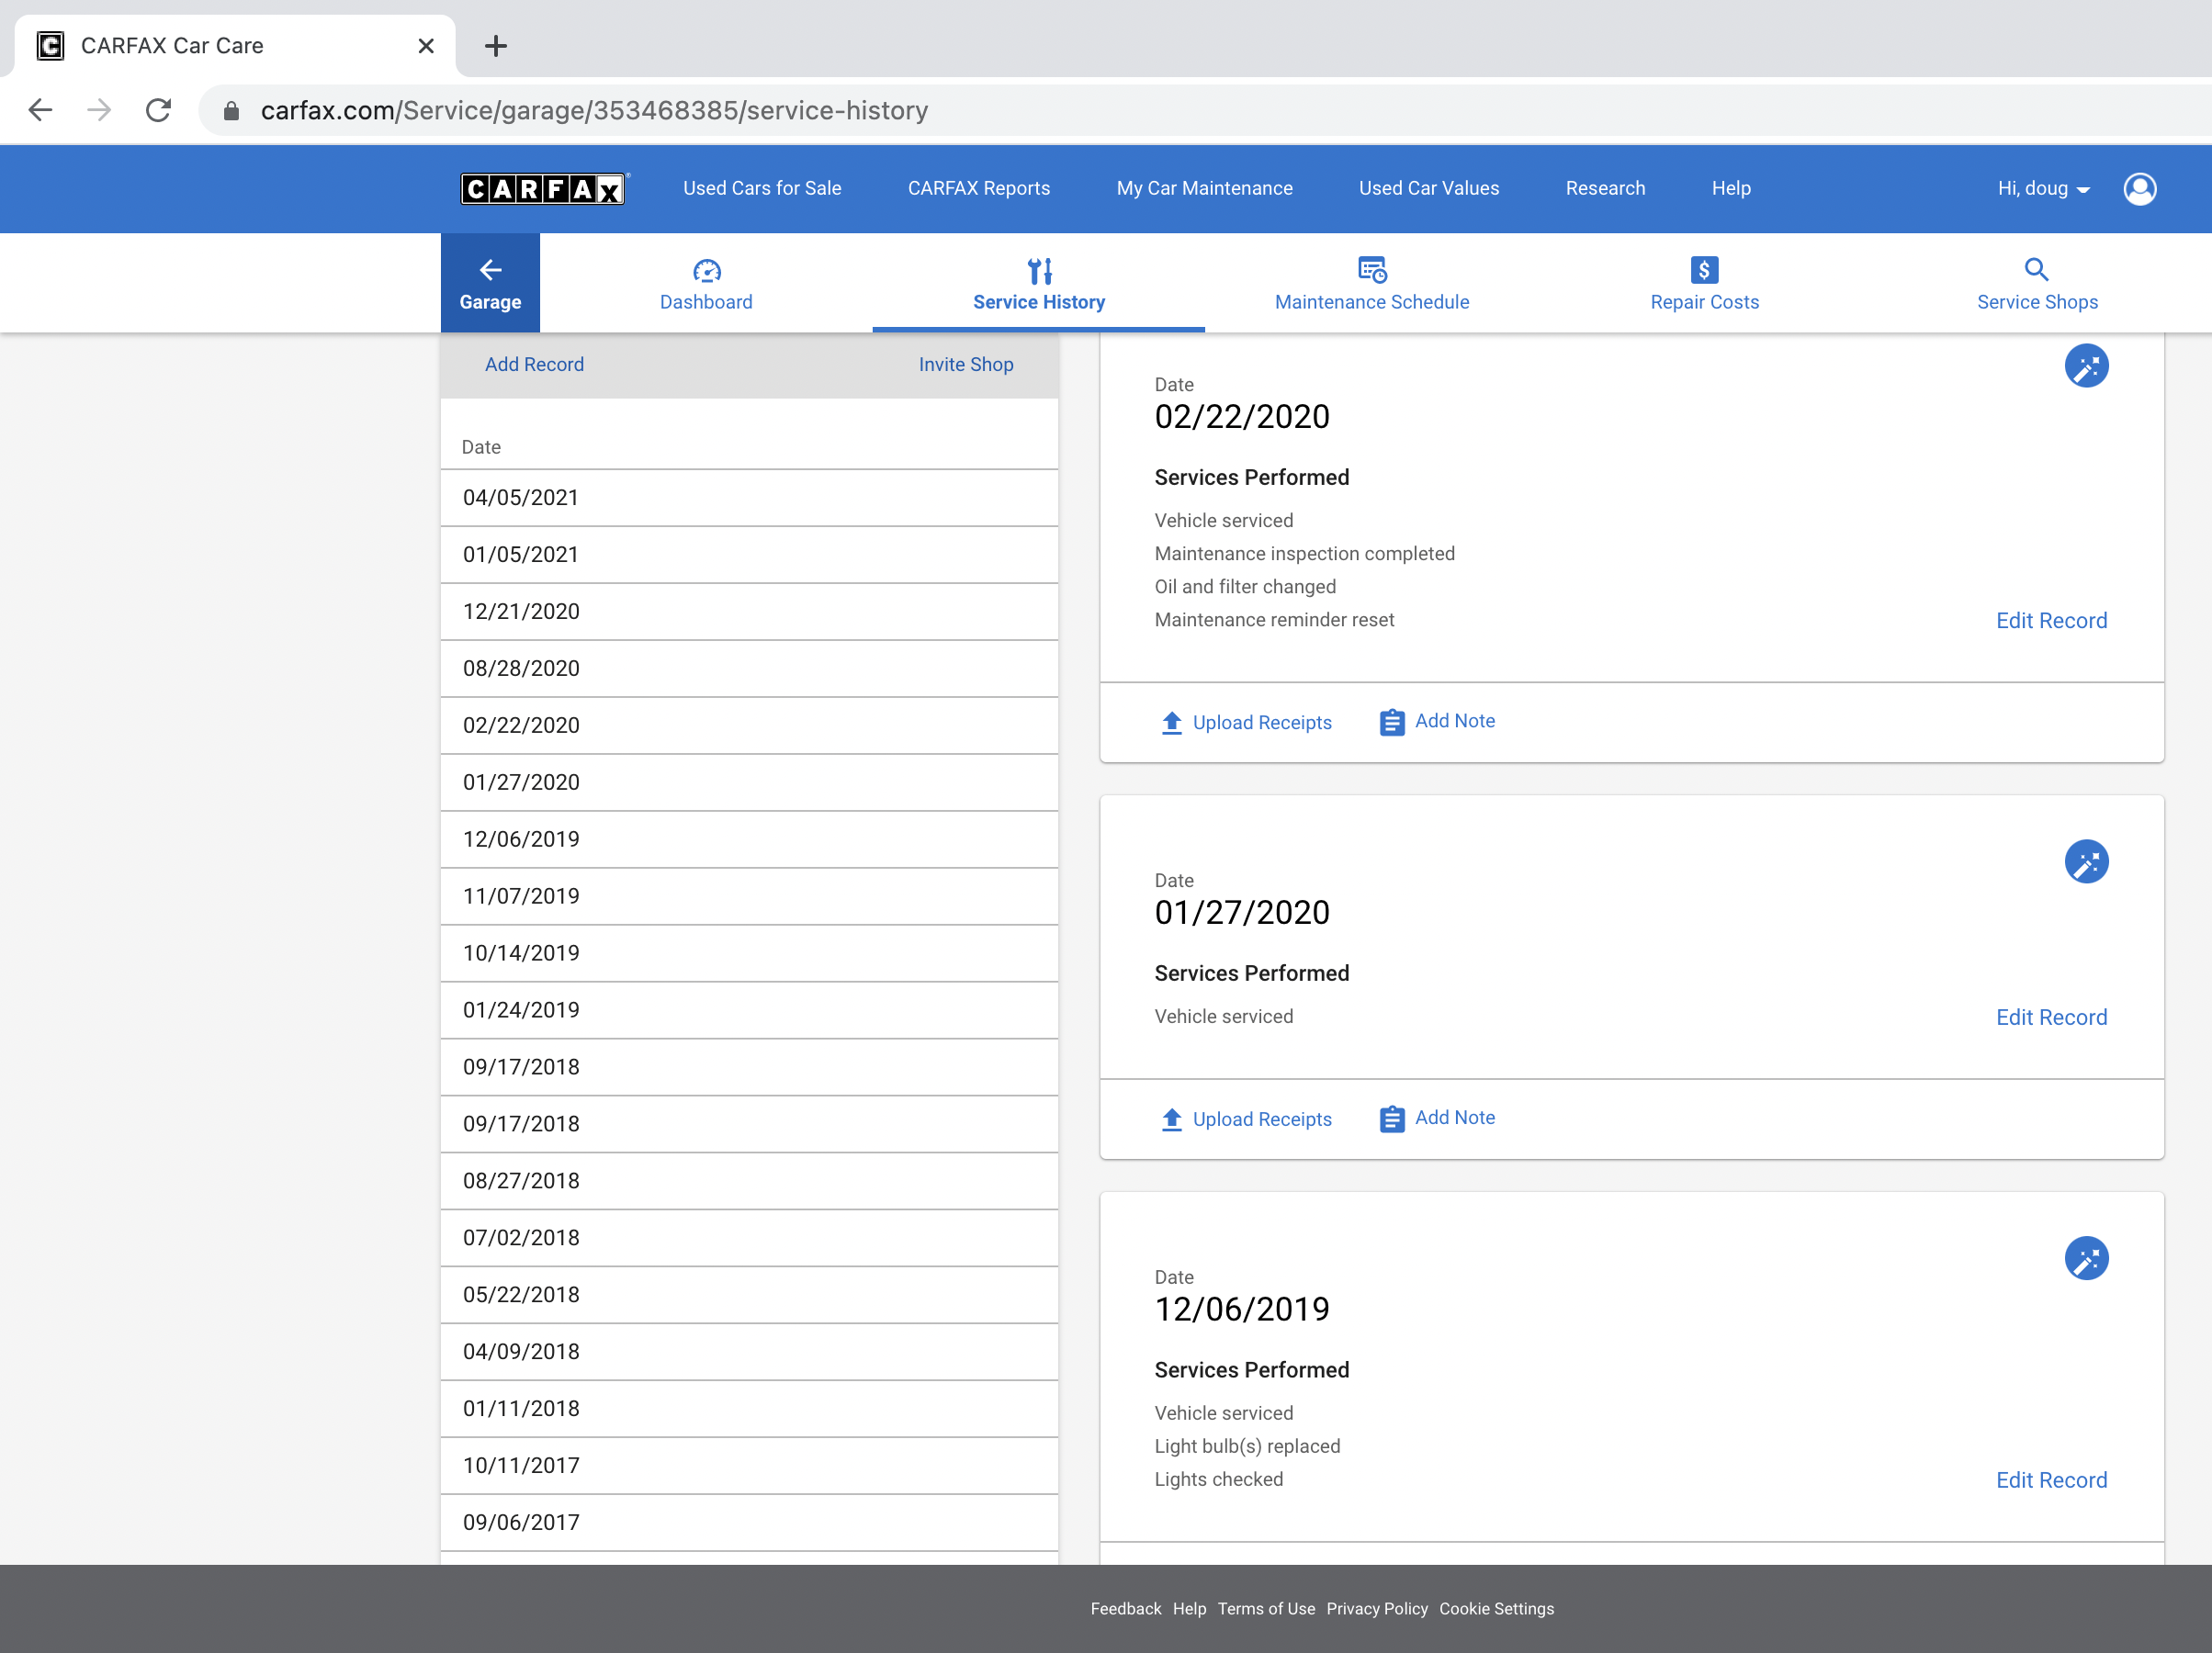Image resolution: width=2212 pixels, height=1653 pixels.
Task: Open Used Car Values menu
Action: (x=1428, y=188)
